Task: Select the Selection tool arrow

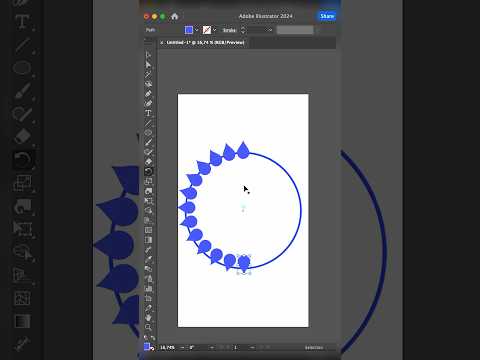Action: pyautogui.click(x=148, y=55)
